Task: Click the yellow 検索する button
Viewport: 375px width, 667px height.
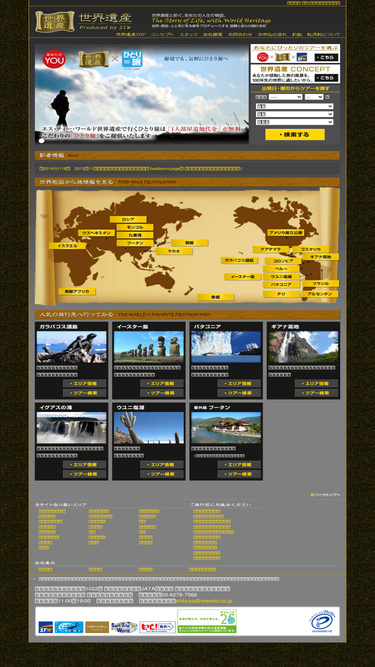Action: tap(295, 134)
